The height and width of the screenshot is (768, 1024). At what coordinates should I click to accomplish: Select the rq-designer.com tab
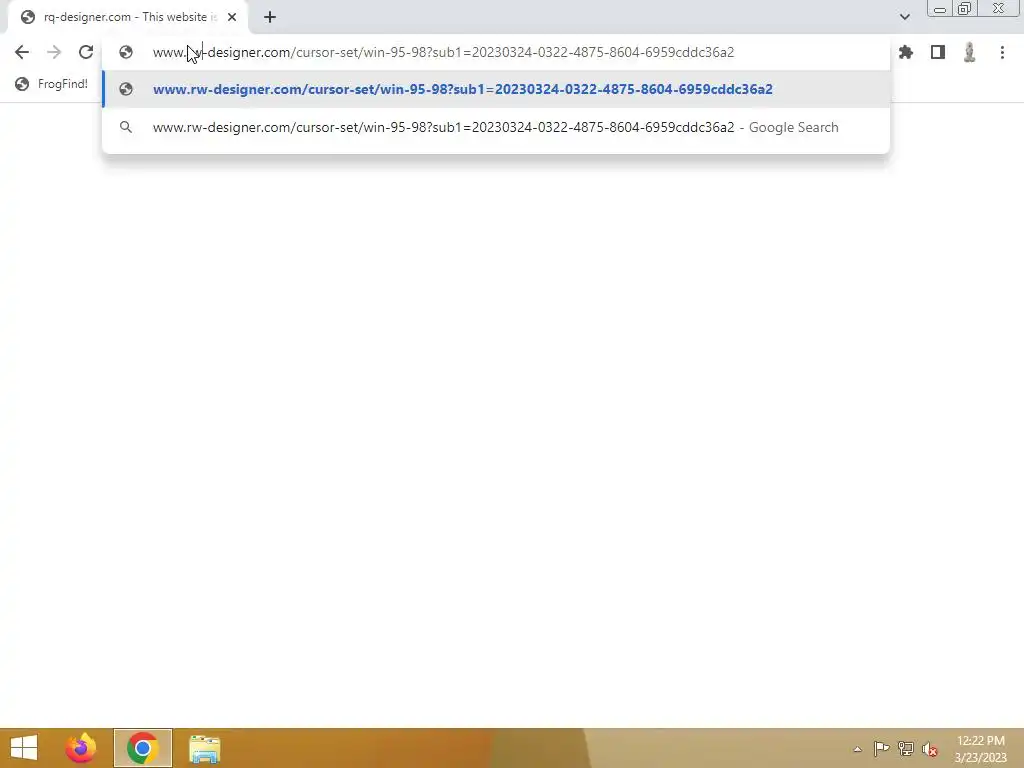[128, 17]
